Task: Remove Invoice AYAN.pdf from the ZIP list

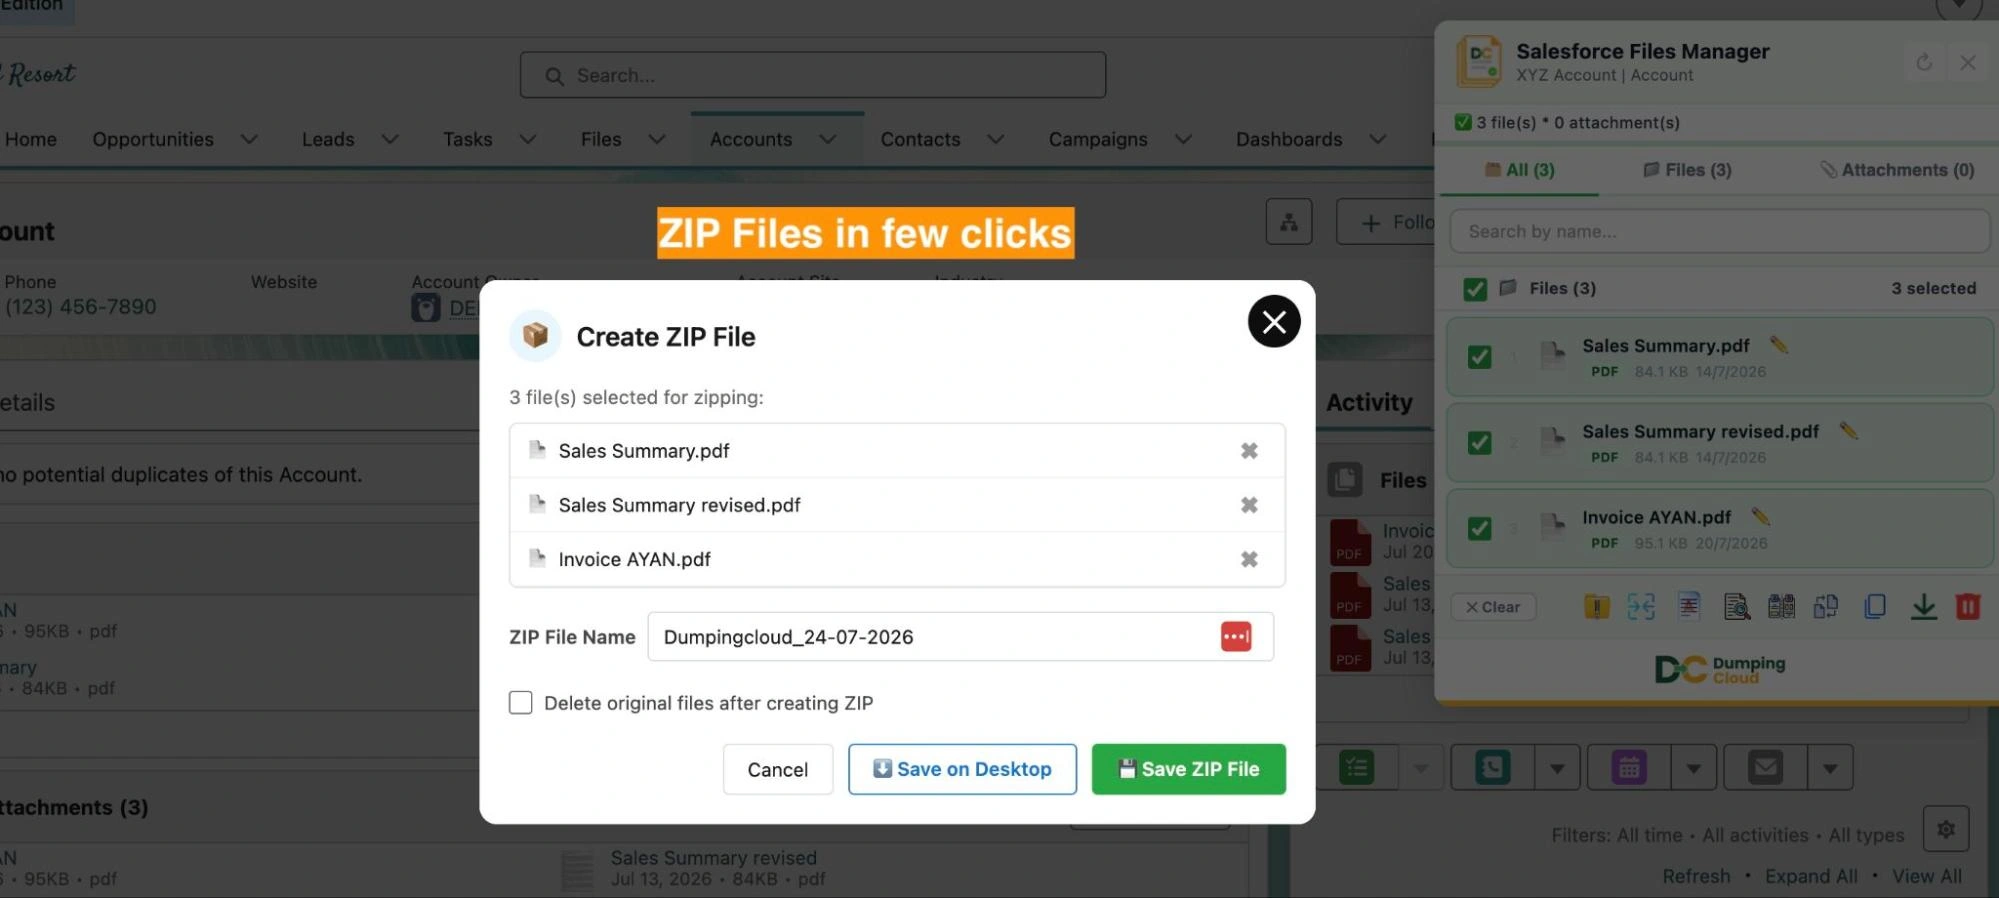Action: [1249, 559]
